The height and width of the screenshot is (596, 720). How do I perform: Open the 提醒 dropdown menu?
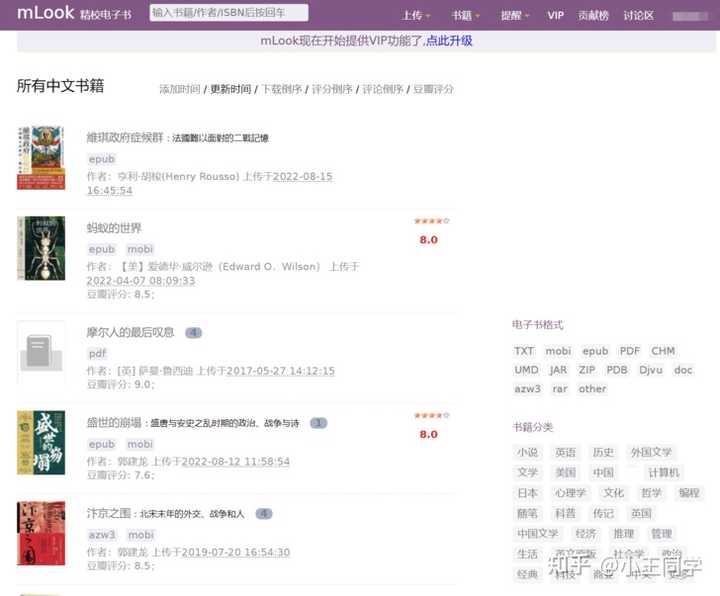pos(514,16)
